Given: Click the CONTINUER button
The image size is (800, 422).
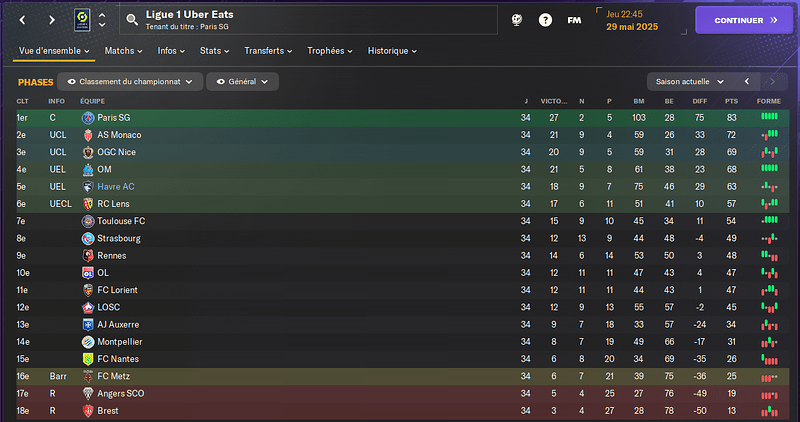Looking at the screenshot, I should click(744, 20).
